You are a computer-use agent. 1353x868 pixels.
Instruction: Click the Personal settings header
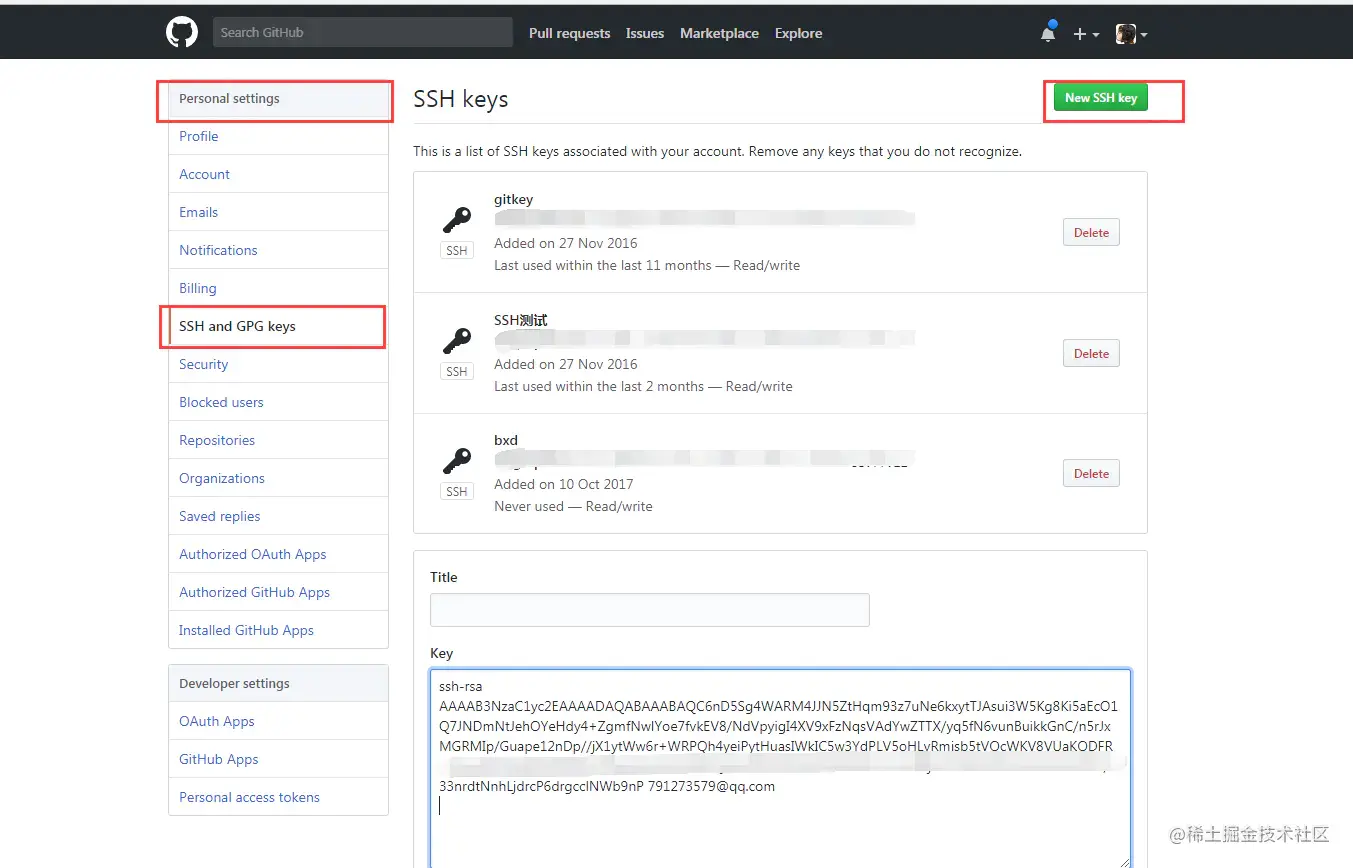click(278, 99)
